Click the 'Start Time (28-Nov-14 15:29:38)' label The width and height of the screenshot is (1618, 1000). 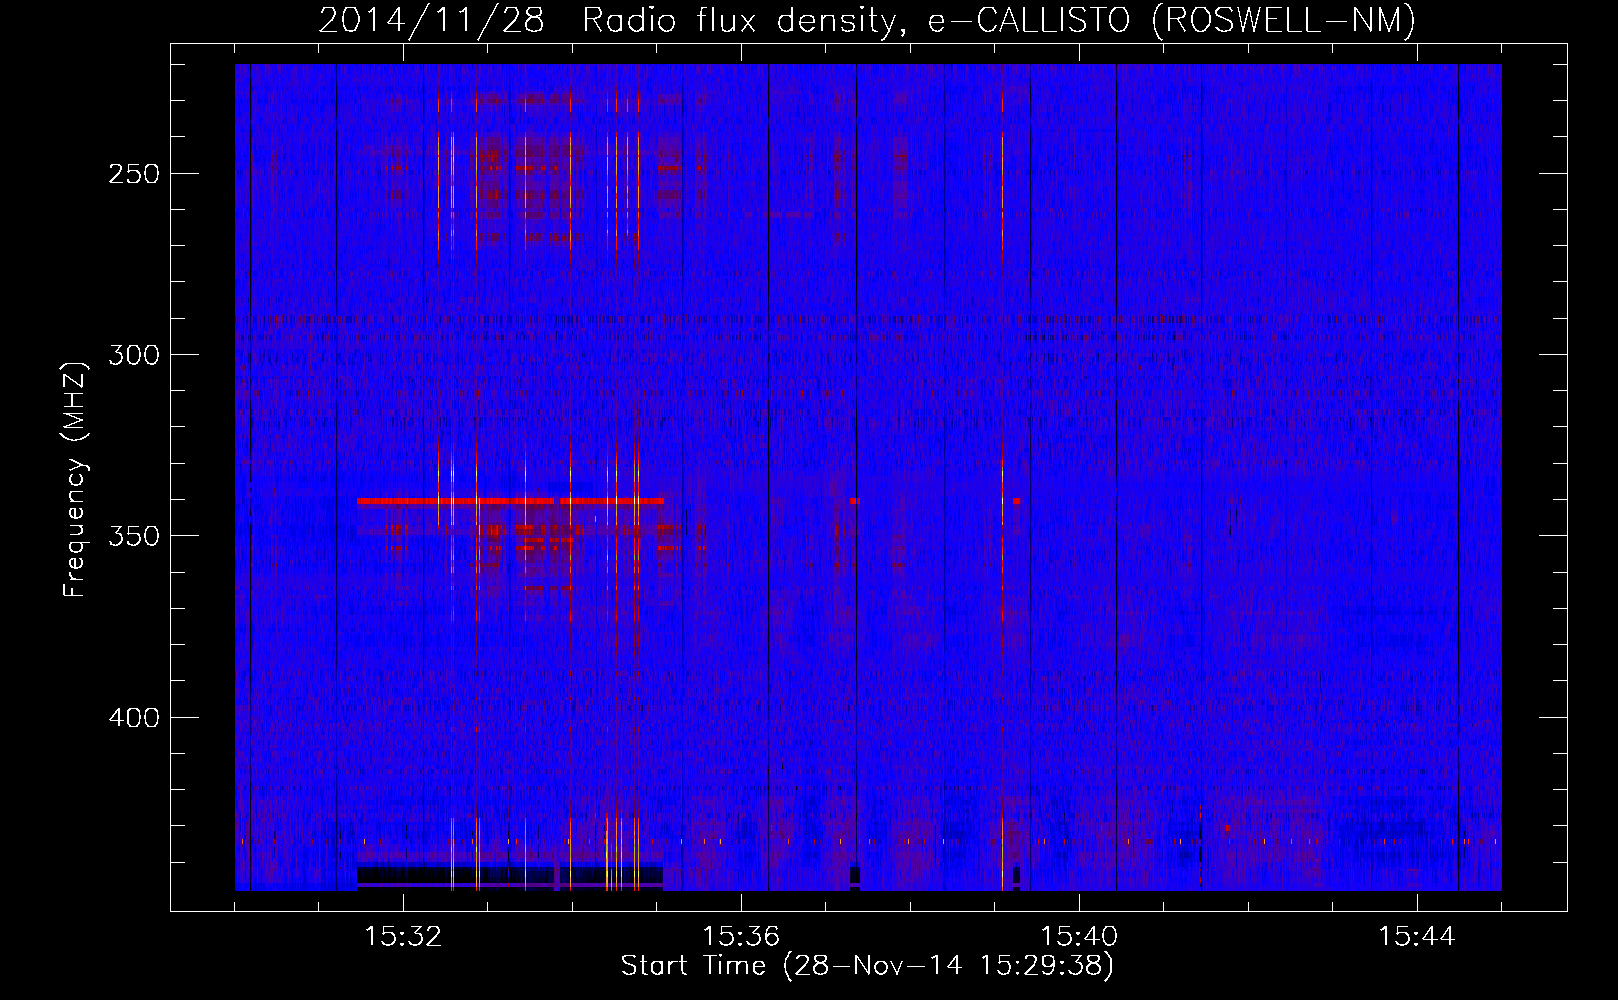(867, 966)
